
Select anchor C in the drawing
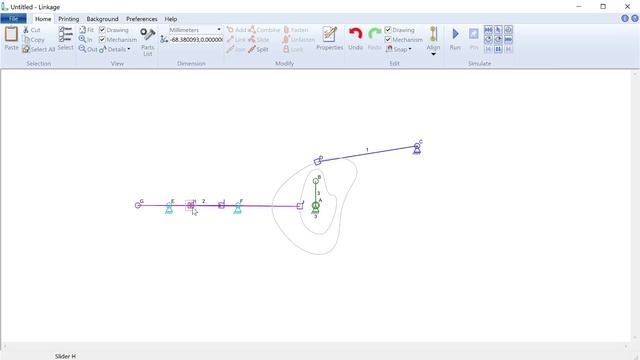pyautogui.click(x=417, y=148)
